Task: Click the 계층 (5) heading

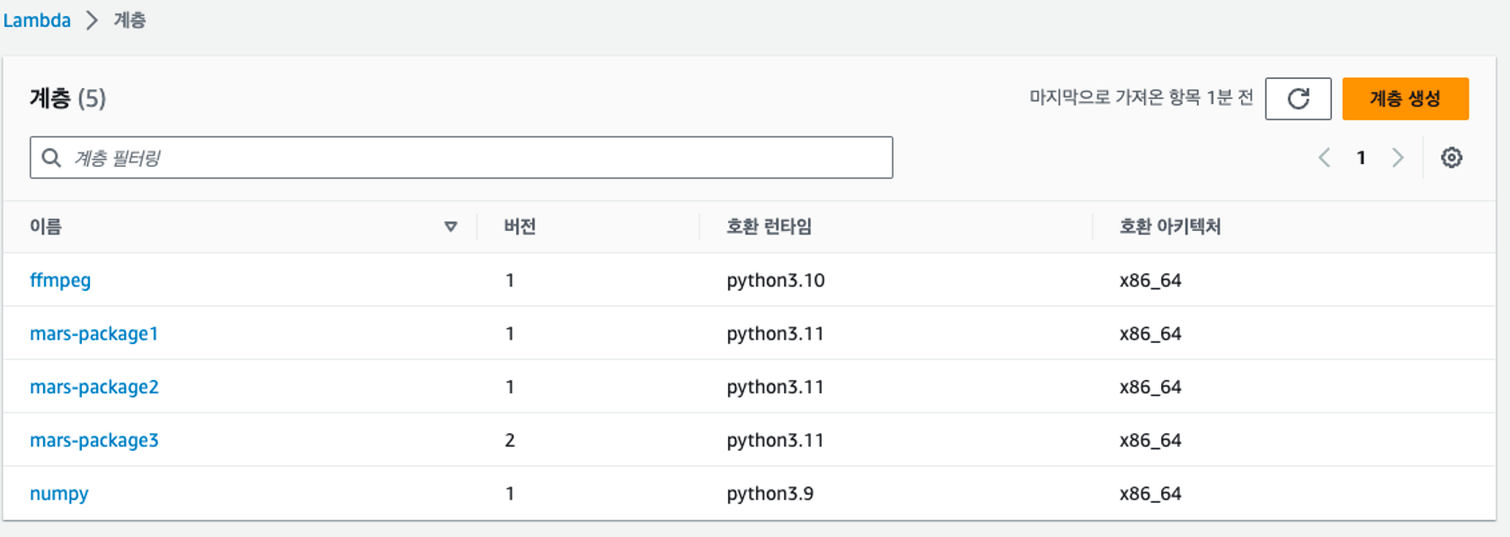Action: tap(68, 98)
